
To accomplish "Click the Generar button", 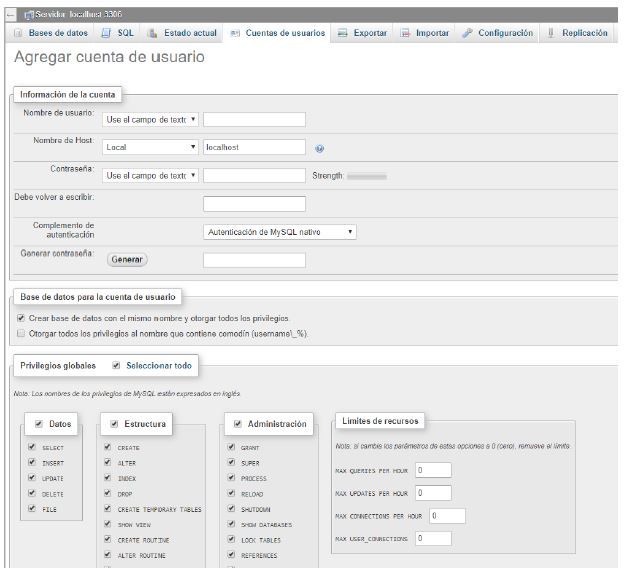I will point(127,260).
